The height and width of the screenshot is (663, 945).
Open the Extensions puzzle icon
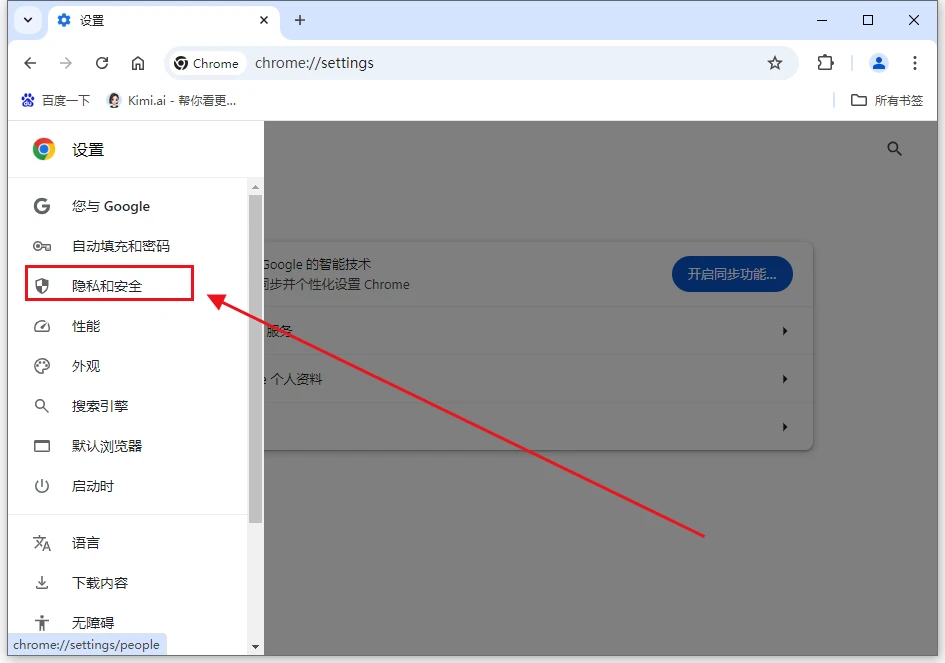point(825,63)
